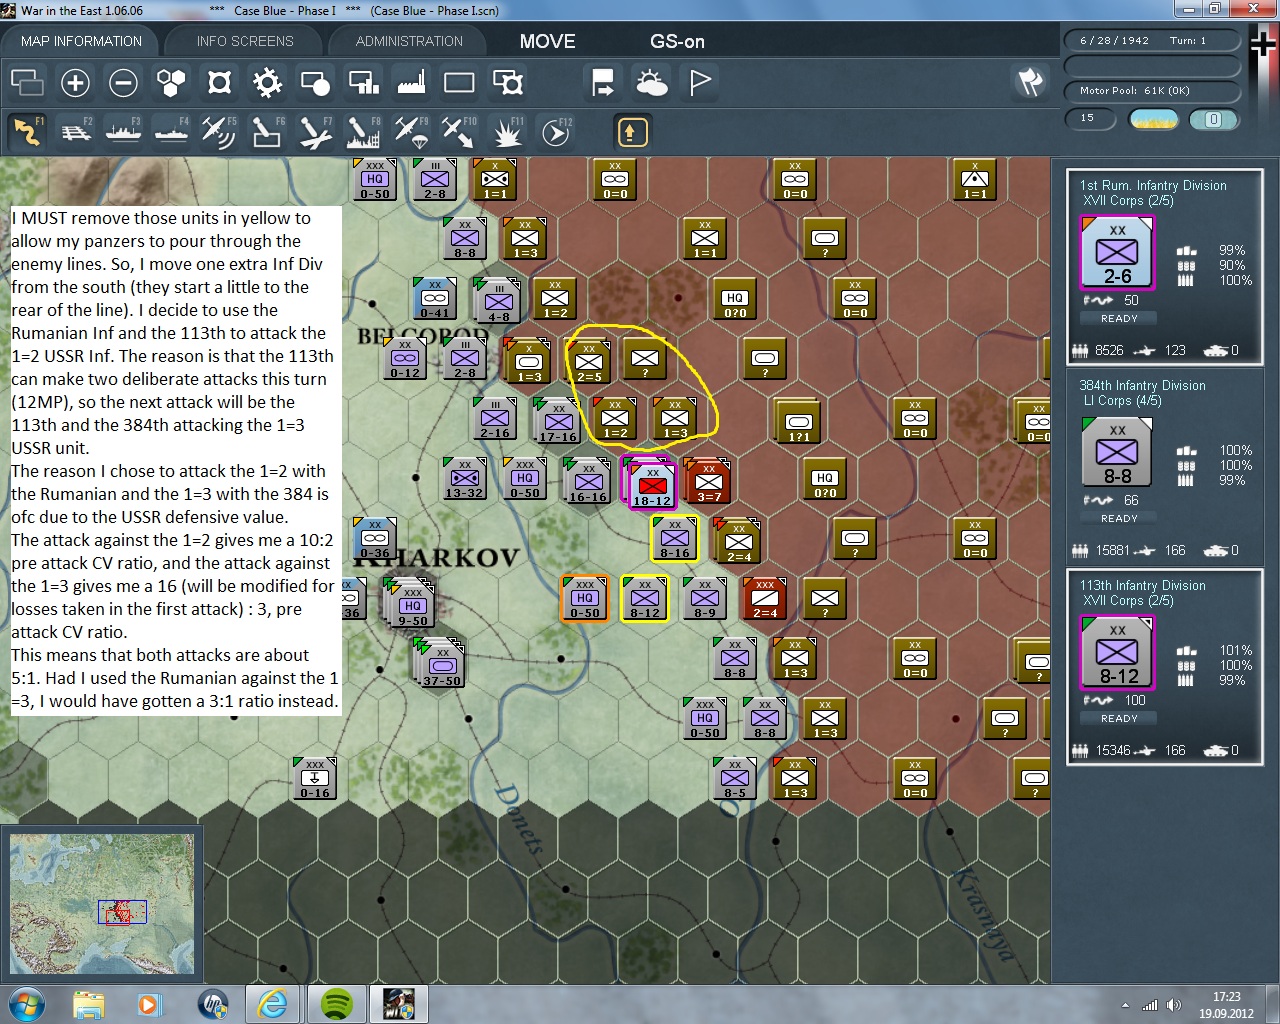The height and width of the screenshot is (1024, 1280).
Task: Select the F6 bombing mode icon
Action: (x=267, y=132)
